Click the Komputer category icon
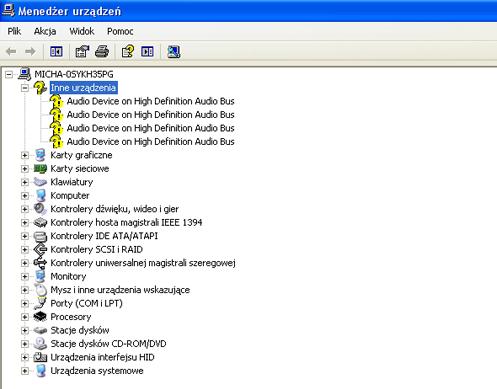The width and height of the screenshot is (497, 389). [40, 196]
